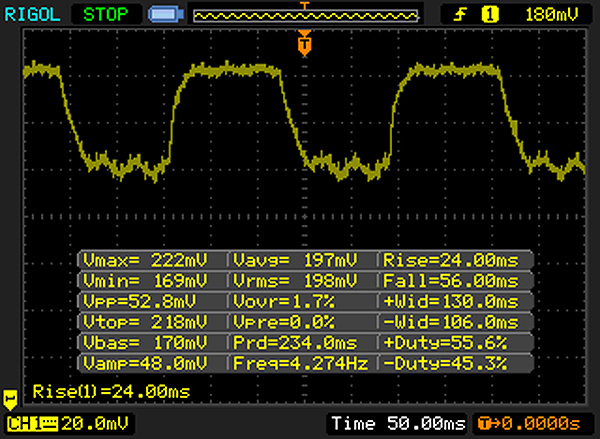Select the Prd=234.0ms measurement

pos(295,343)
